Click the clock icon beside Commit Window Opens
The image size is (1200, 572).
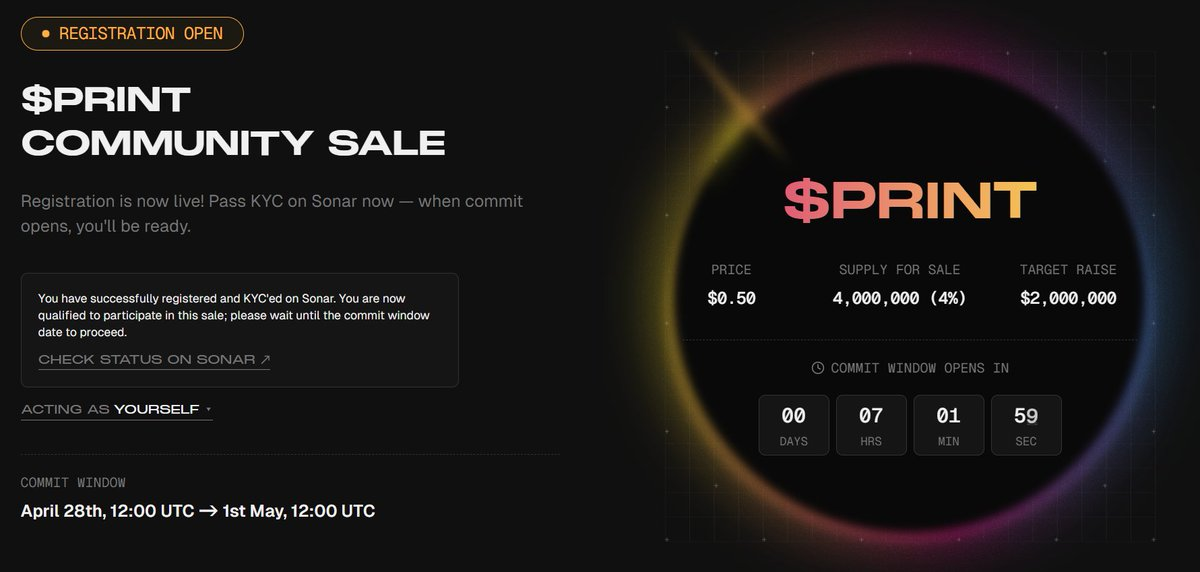[x=818, y=368]
